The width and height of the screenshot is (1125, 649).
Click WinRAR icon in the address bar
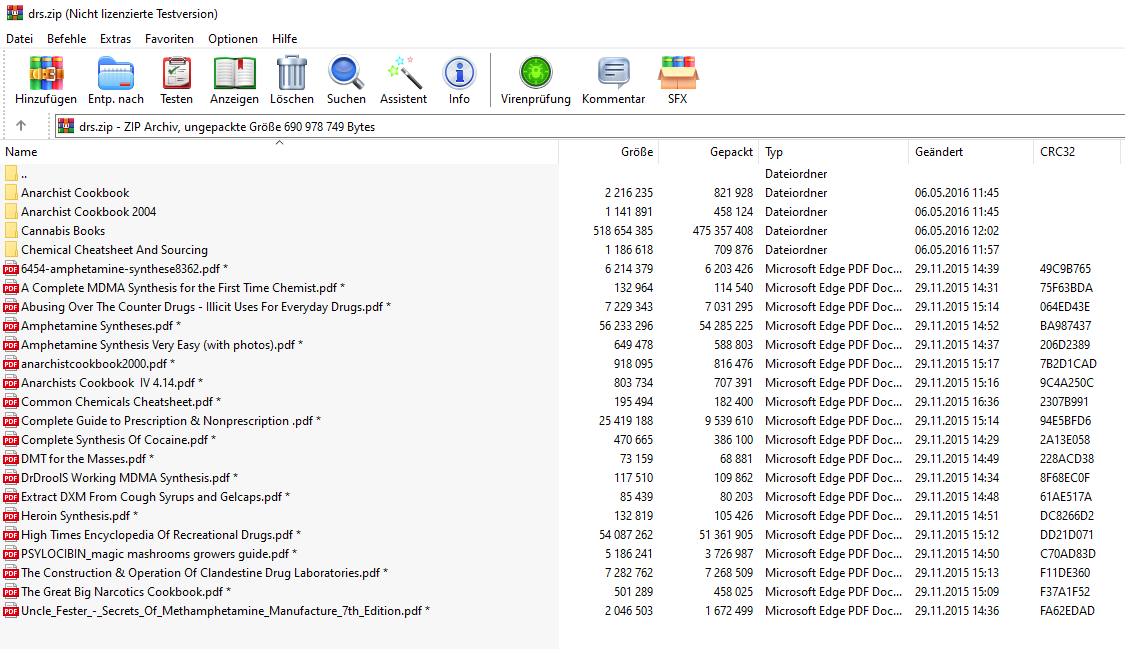coord(66,126)
